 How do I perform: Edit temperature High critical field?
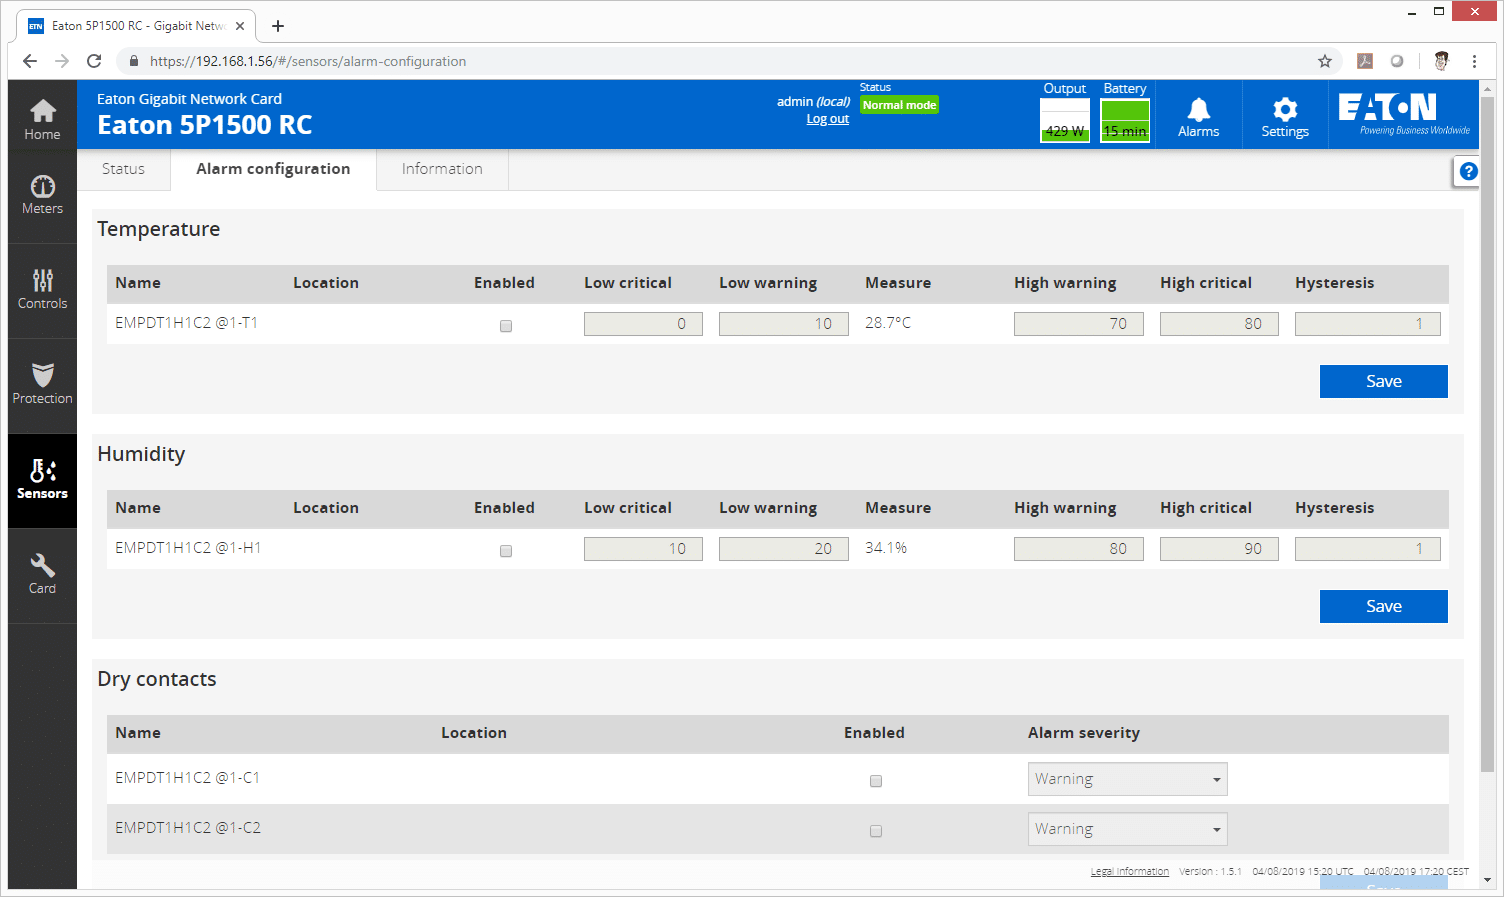tap(1219, 324)
